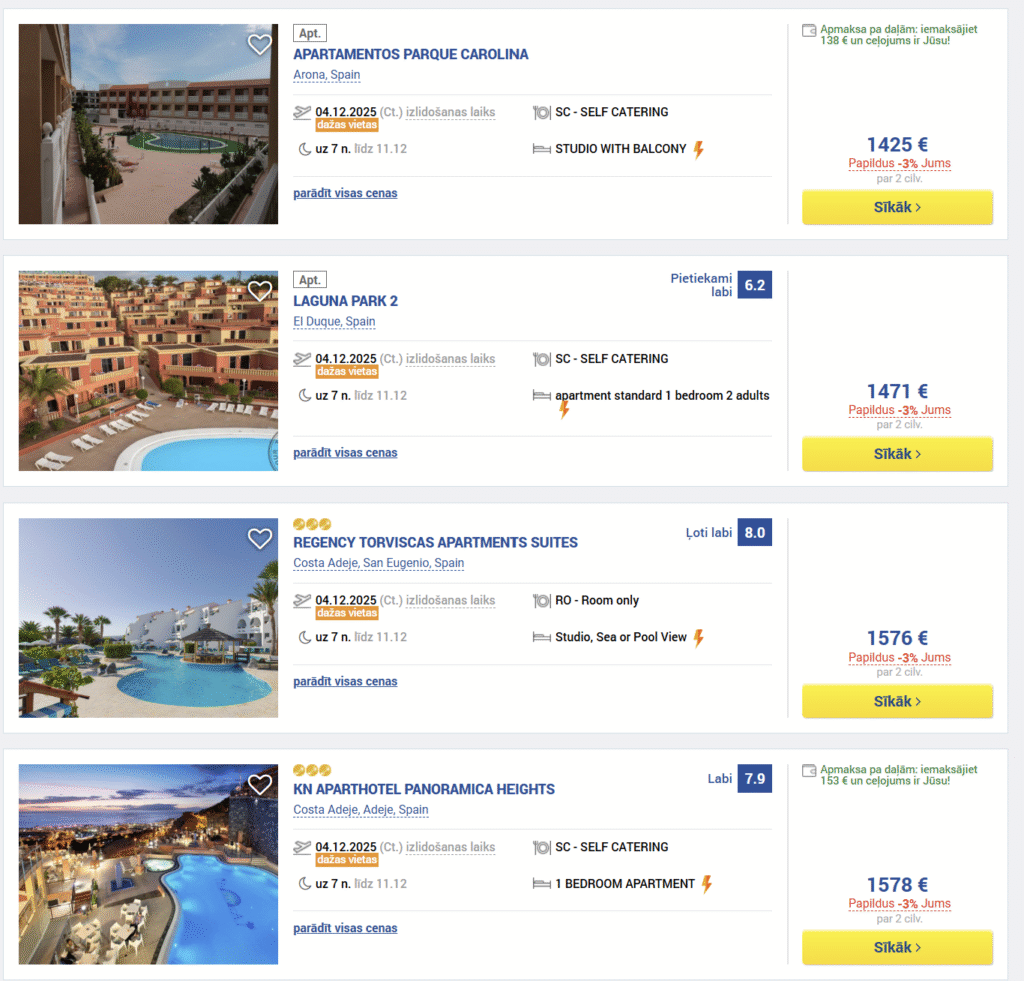
Task: Favorite Apartamentos Parque Carolina with heart icon
Action: coord(260,45)
